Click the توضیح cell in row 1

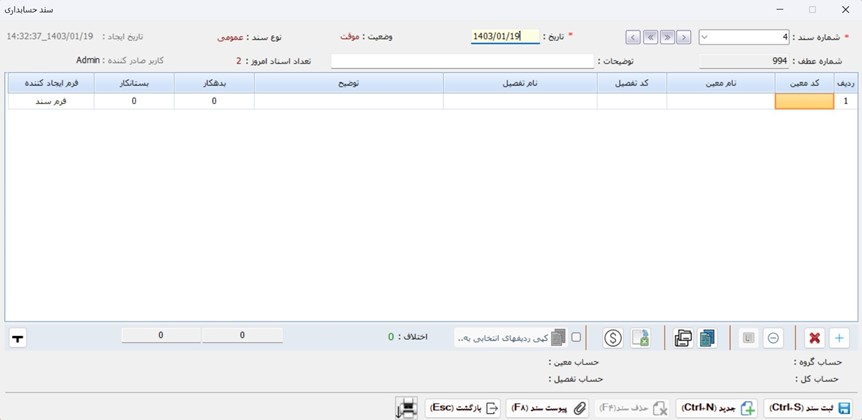pos(349,101)
